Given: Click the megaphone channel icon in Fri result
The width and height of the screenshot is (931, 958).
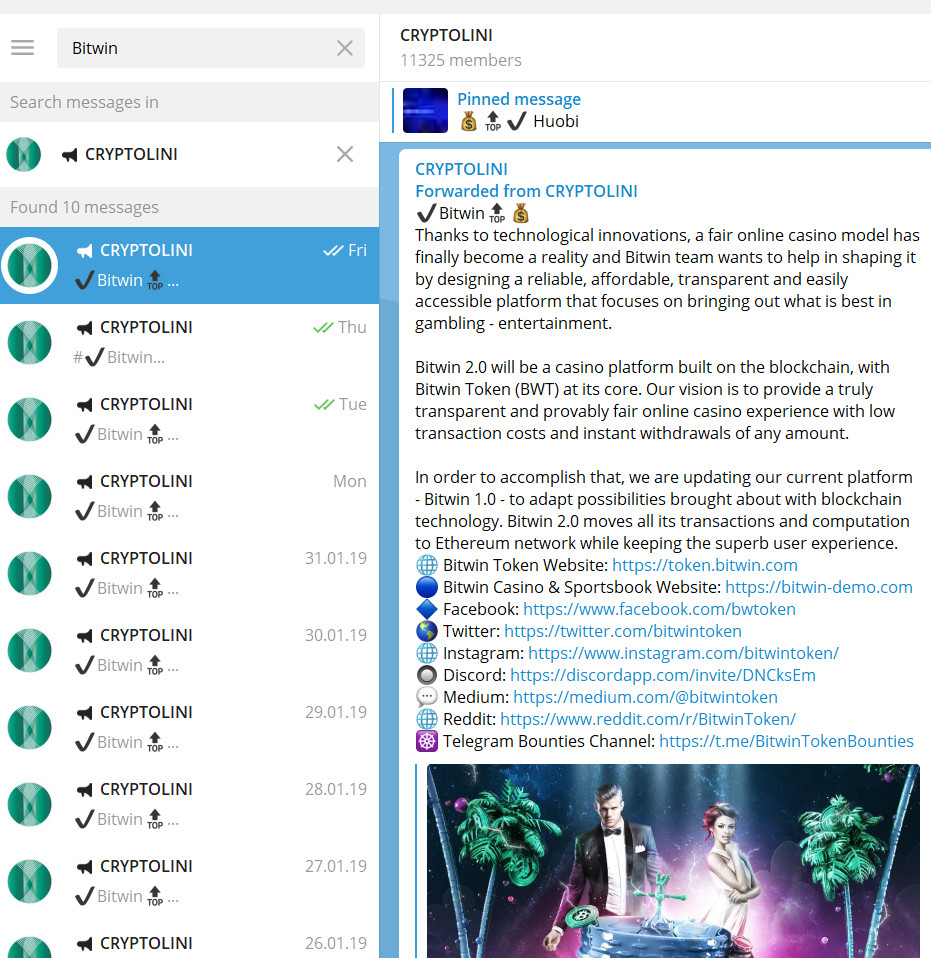Looking at the screenshot, I should 84,250.
